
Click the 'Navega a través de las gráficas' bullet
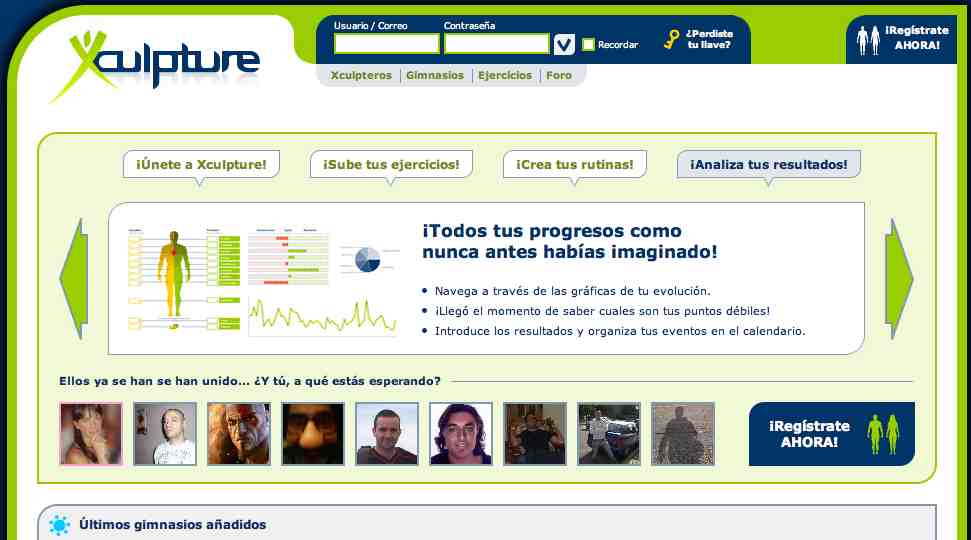[x=572, y=291]
